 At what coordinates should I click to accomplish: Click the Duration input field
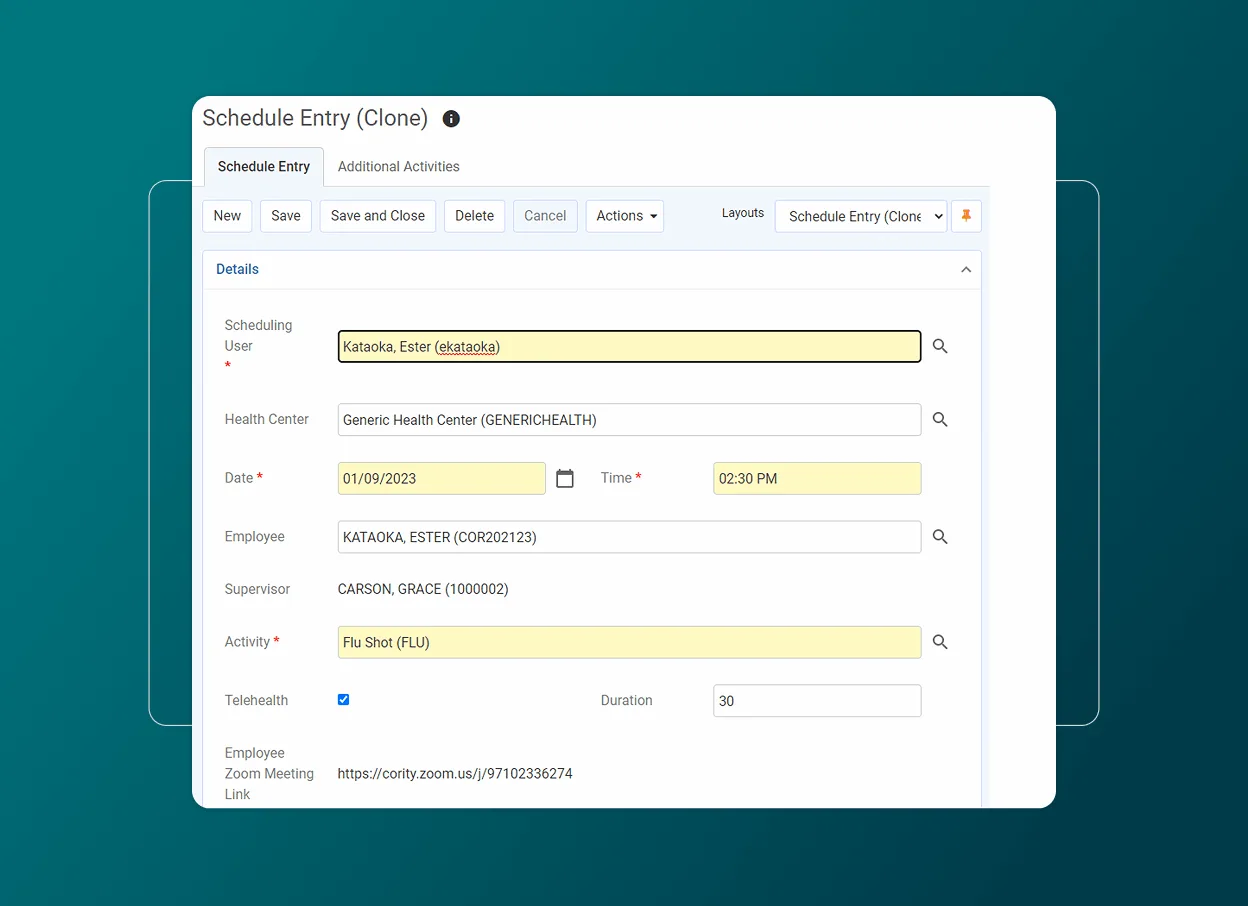816,700
